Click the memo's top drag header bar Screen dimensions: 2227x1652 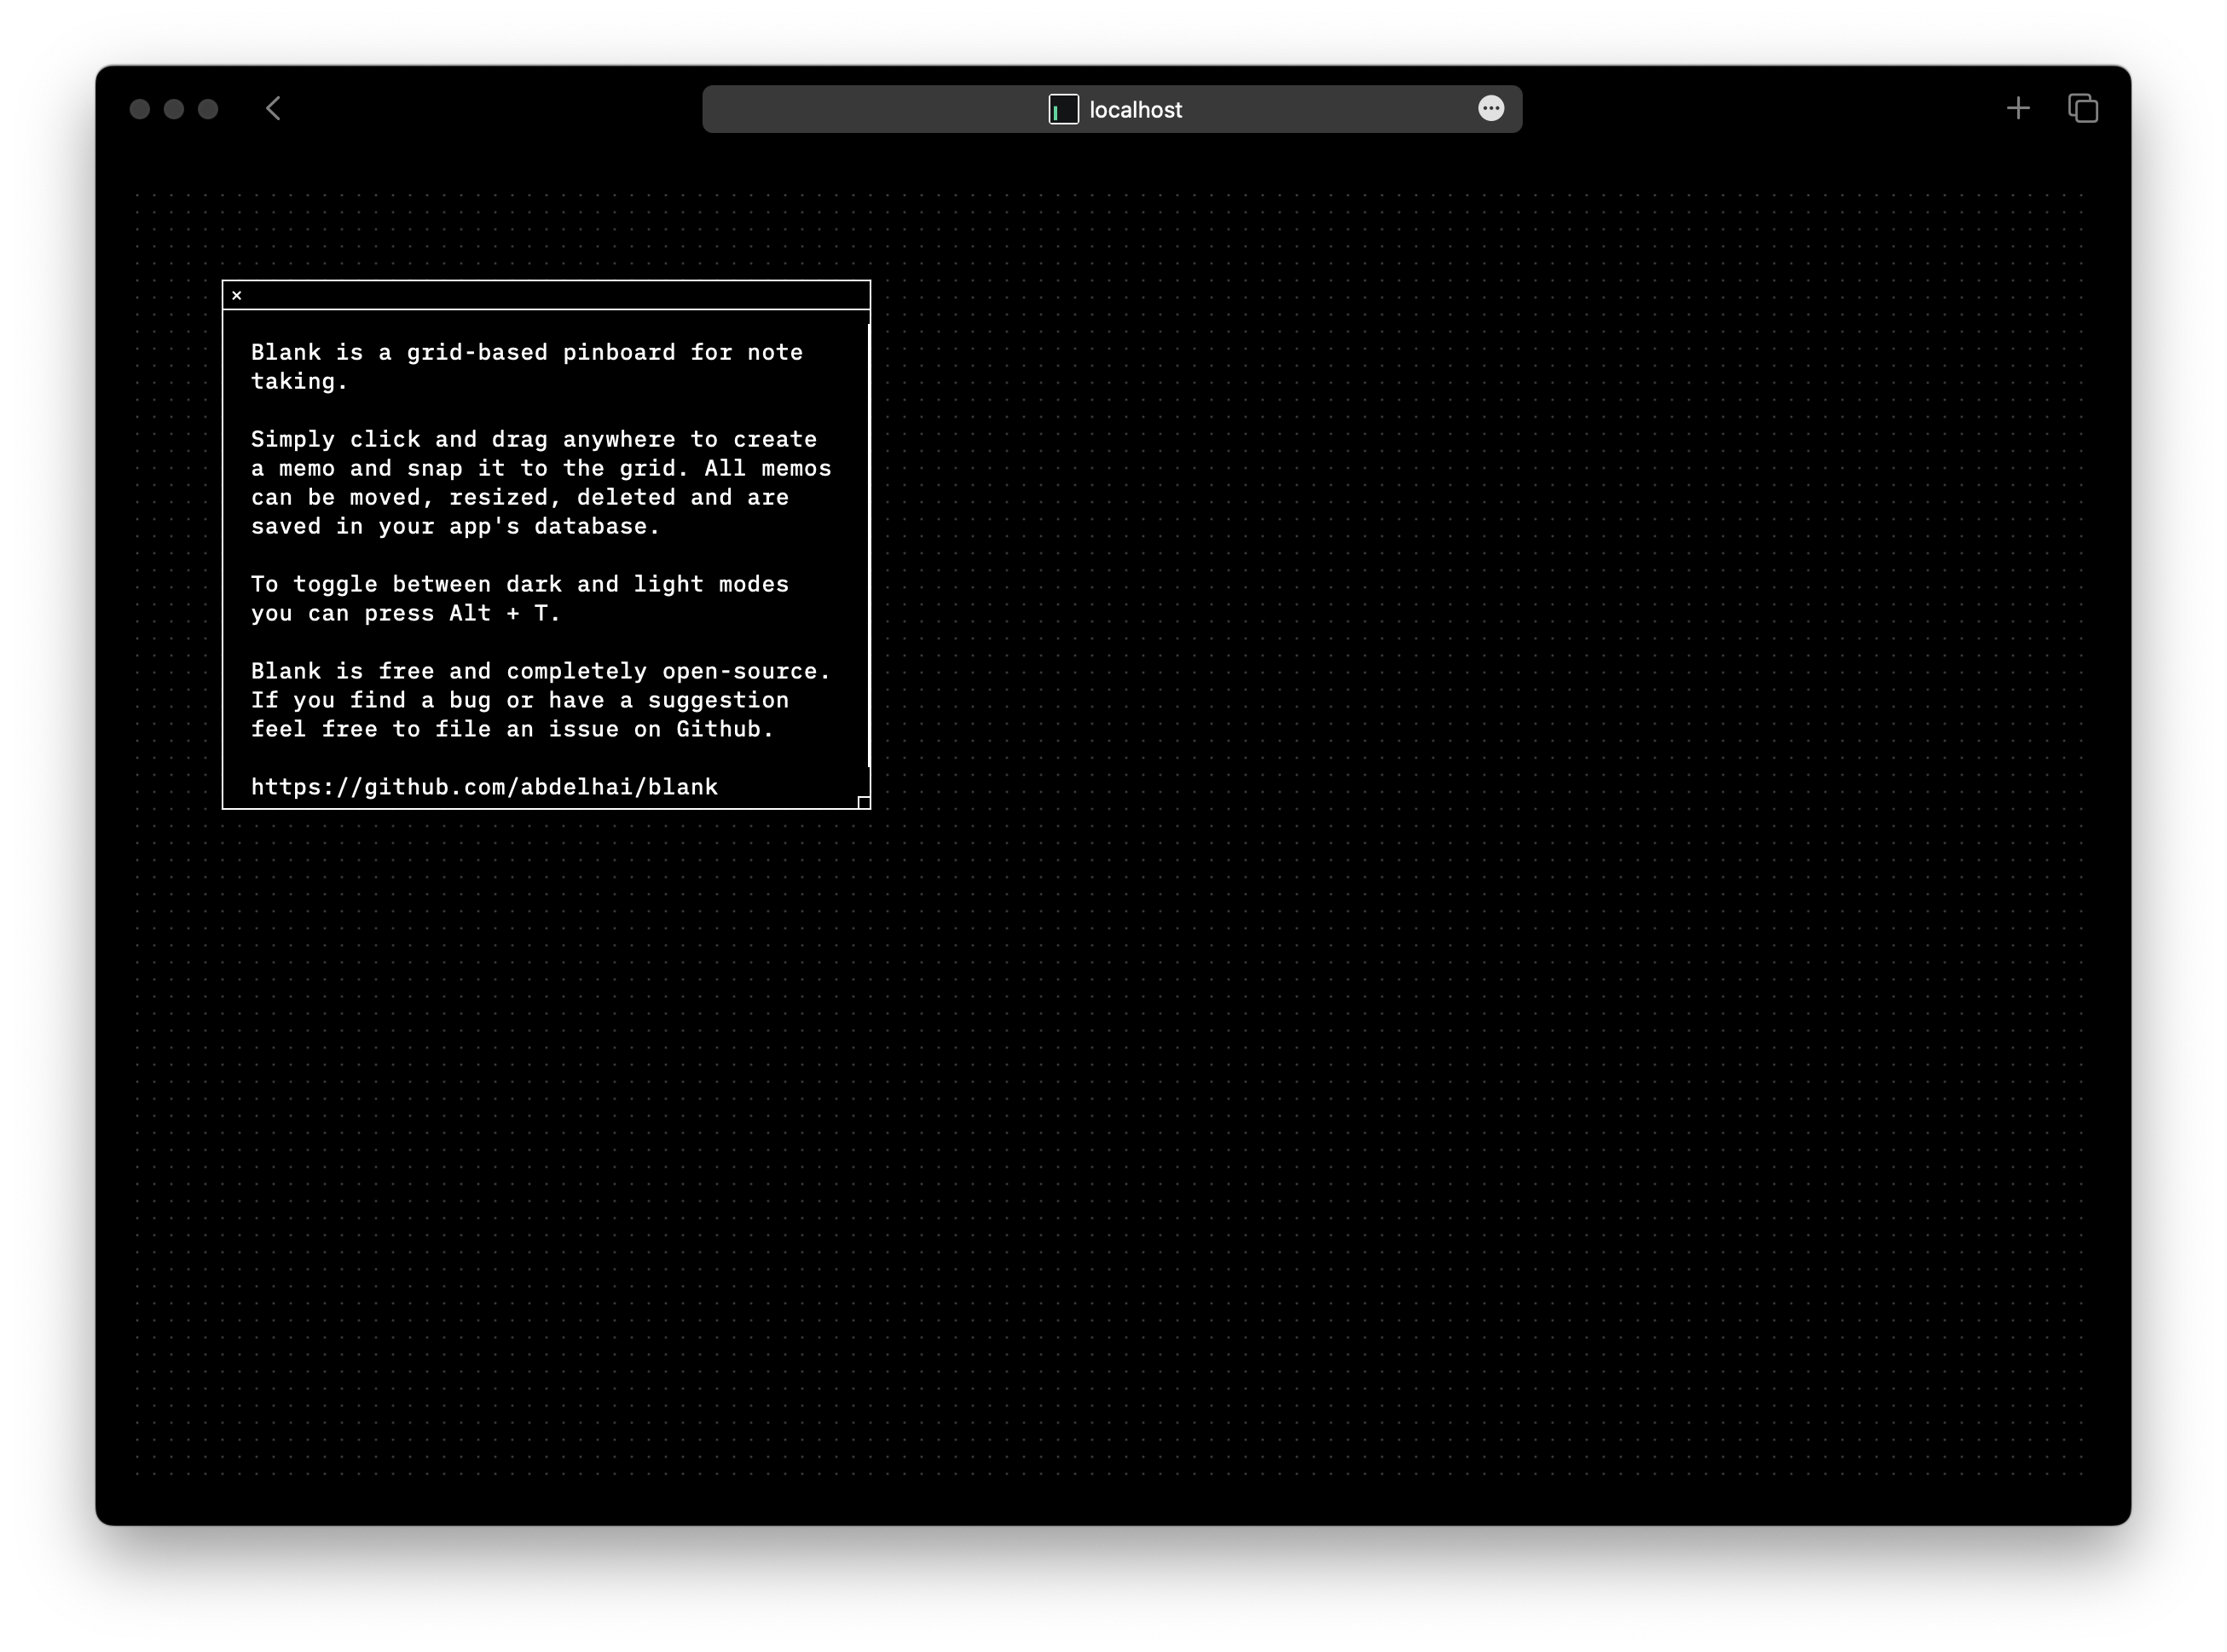[548, 295]
